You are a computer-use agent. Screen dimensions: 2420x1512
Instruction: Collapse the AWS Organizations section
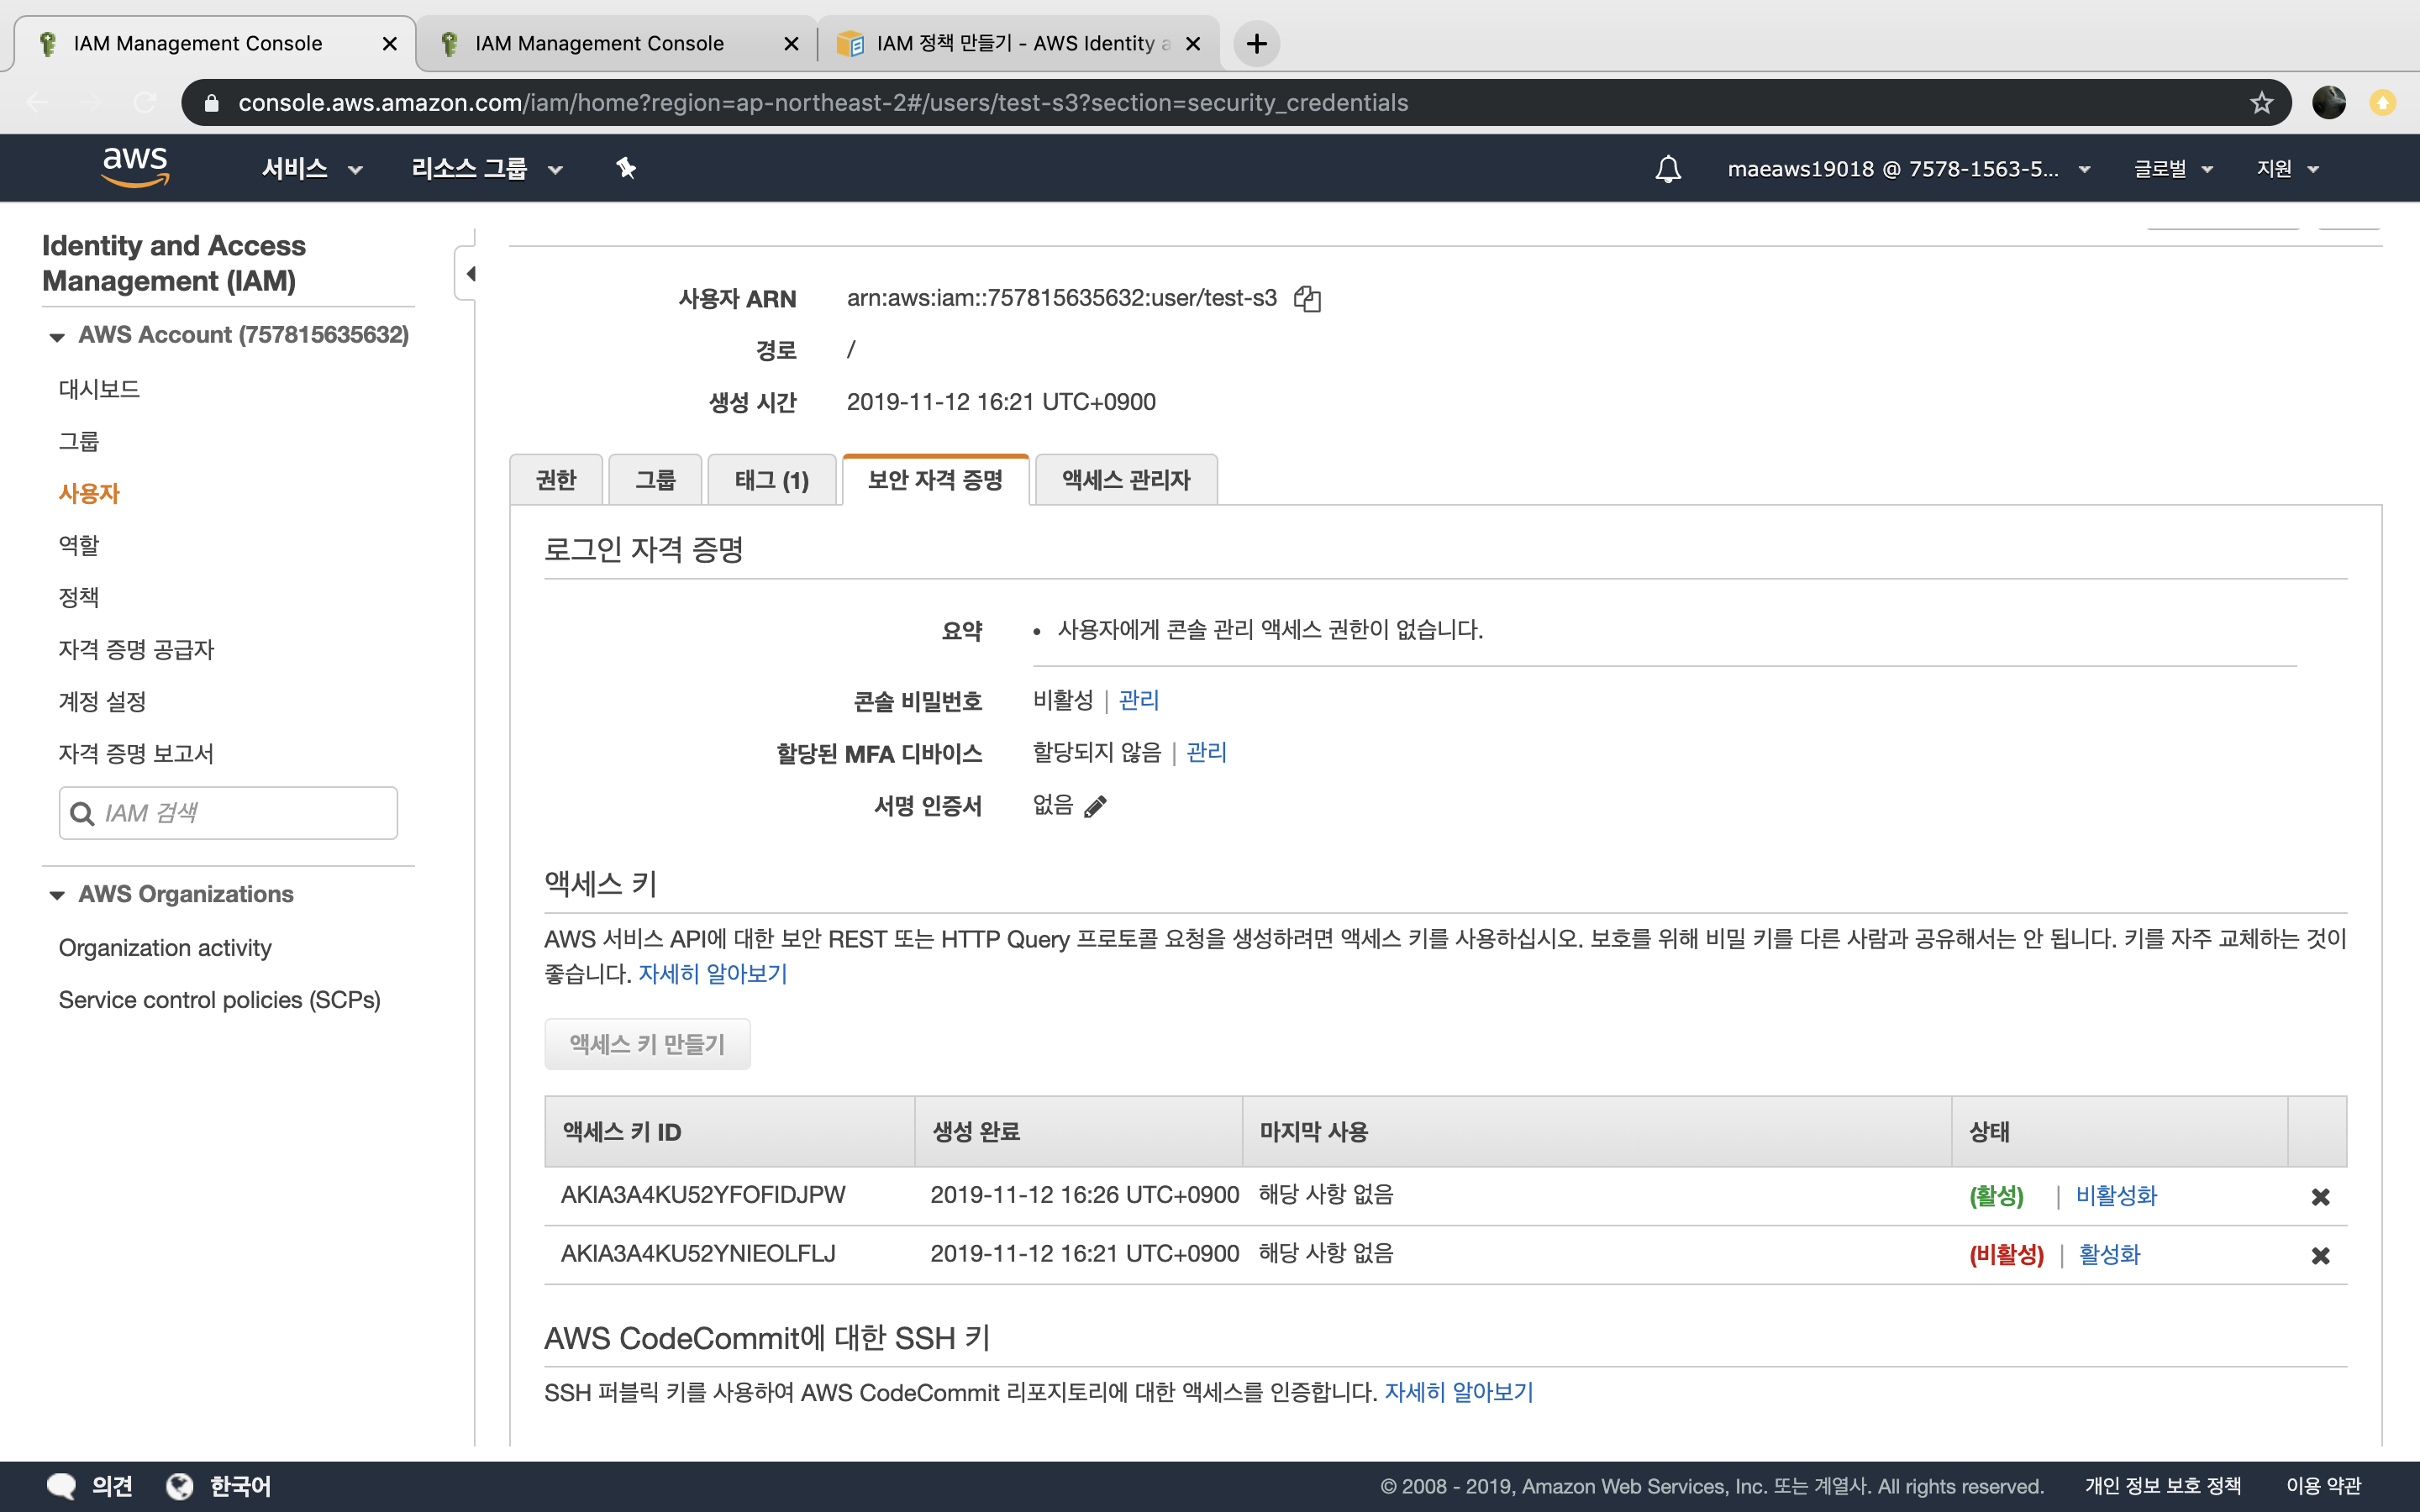57,895
